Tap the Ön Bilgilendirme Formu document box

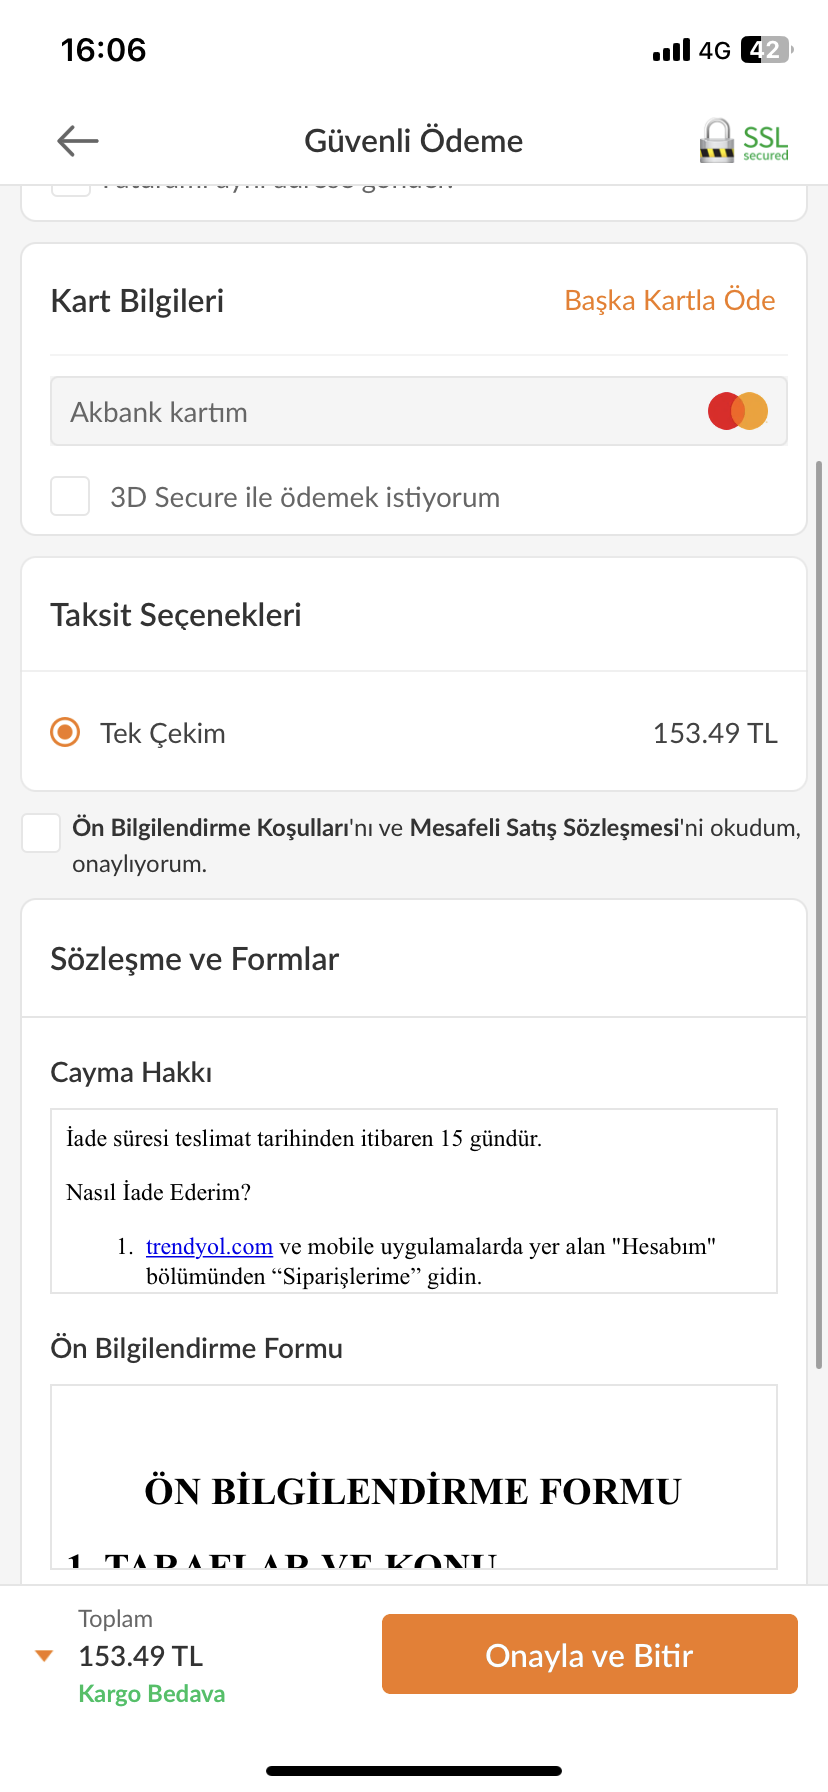point(414,1477)
